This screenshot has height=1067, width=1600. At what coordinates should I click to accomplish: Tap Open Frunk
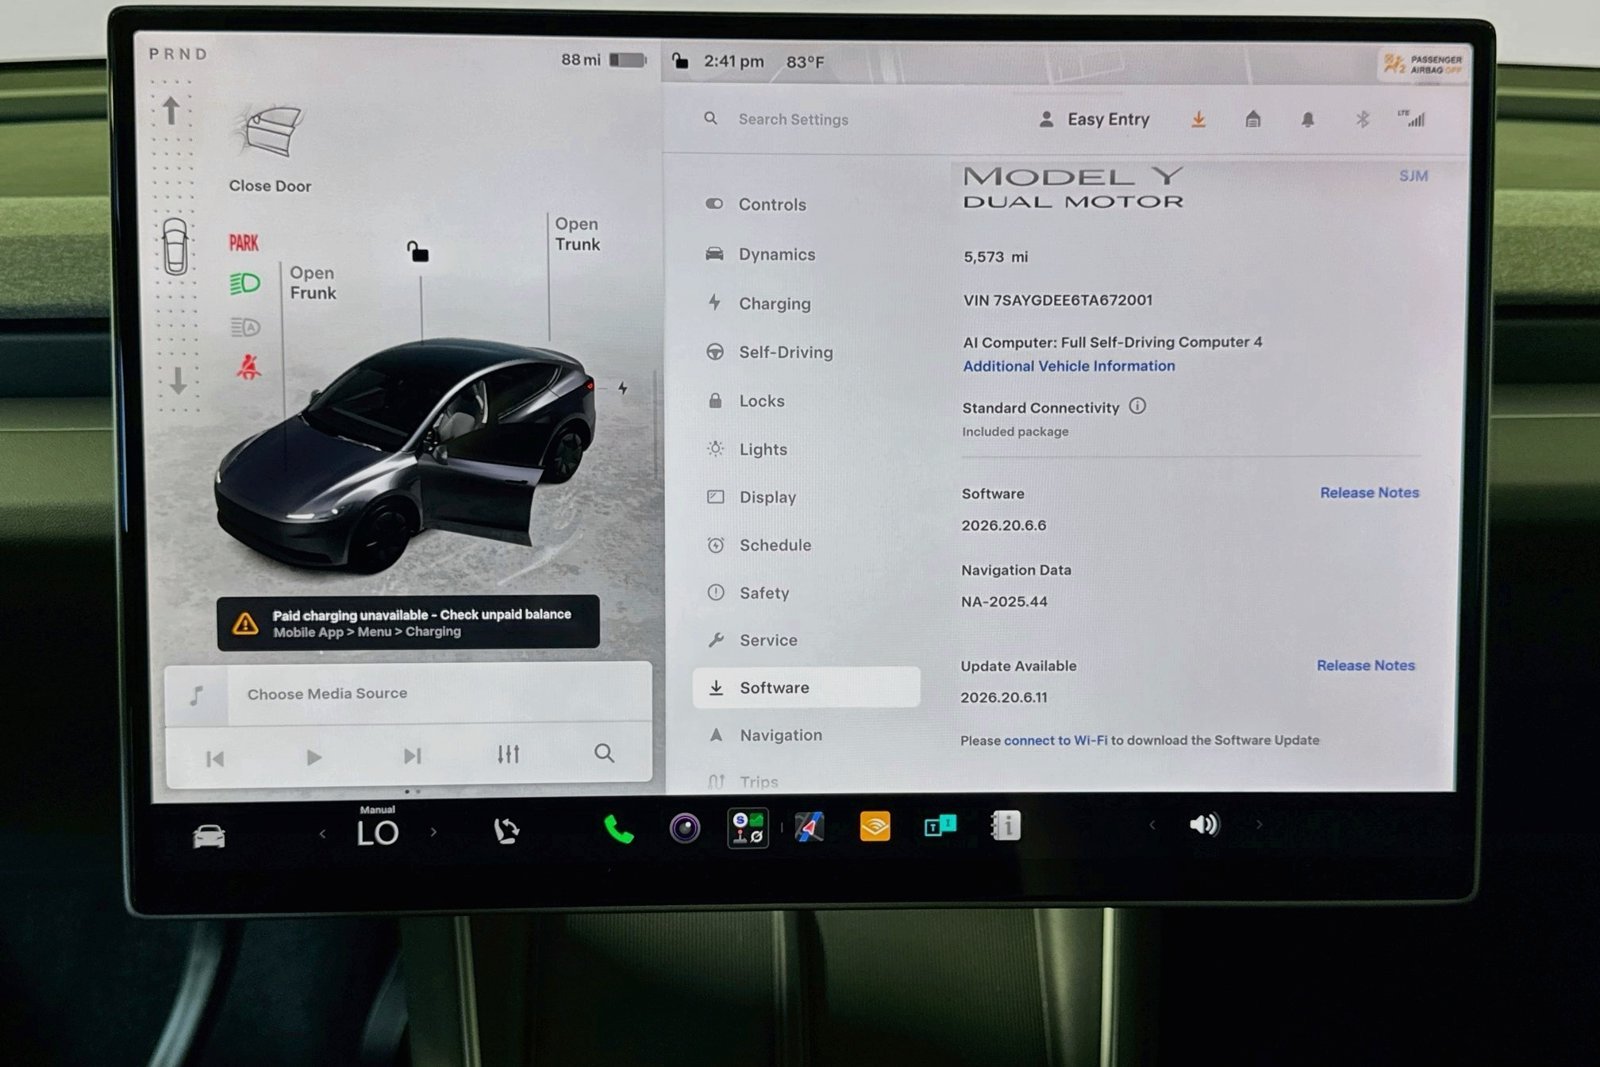pyautogui.click(x=312, y=282)
